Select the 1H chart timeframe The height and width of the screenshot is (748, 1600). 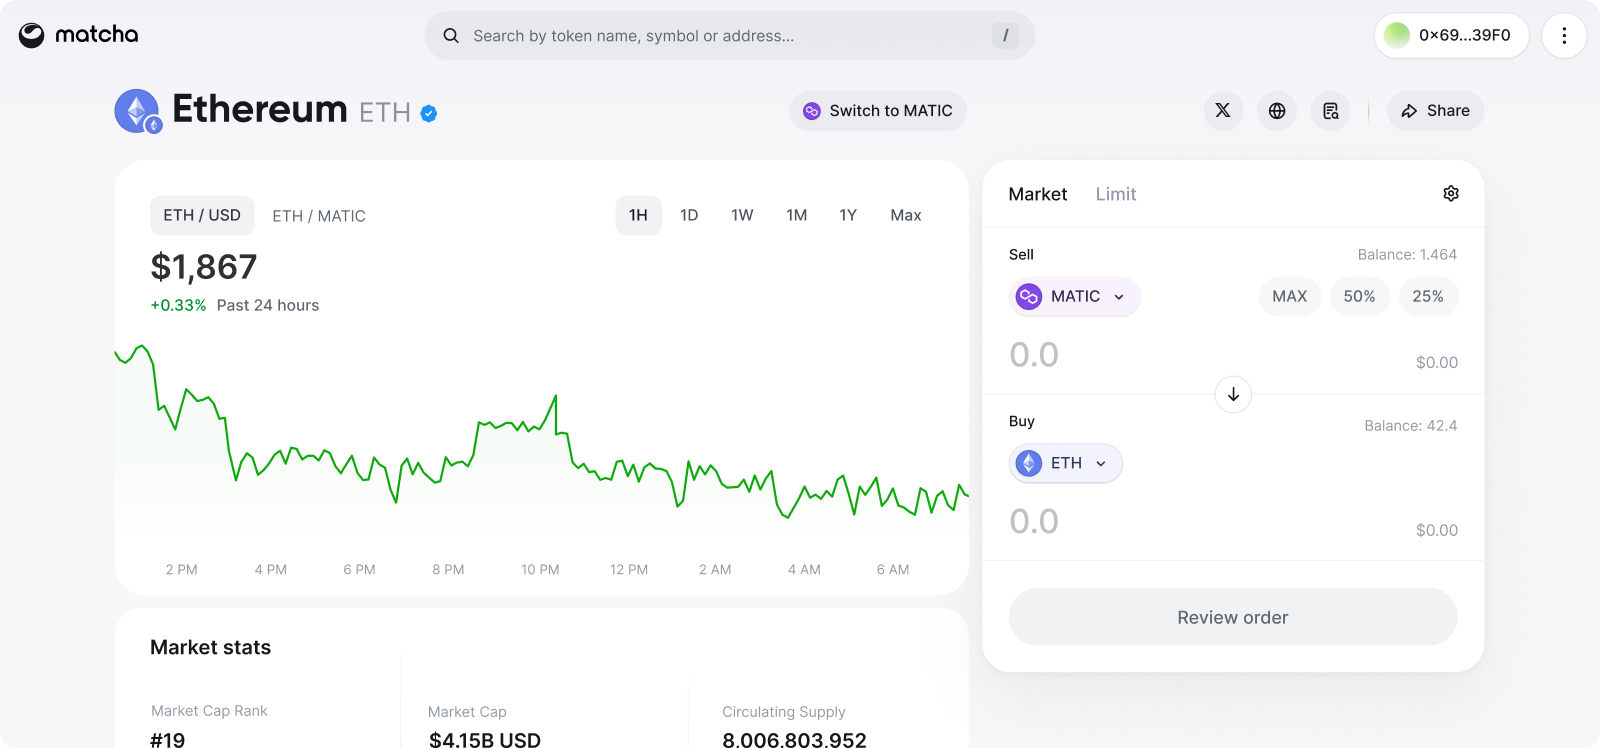[638, 215]
